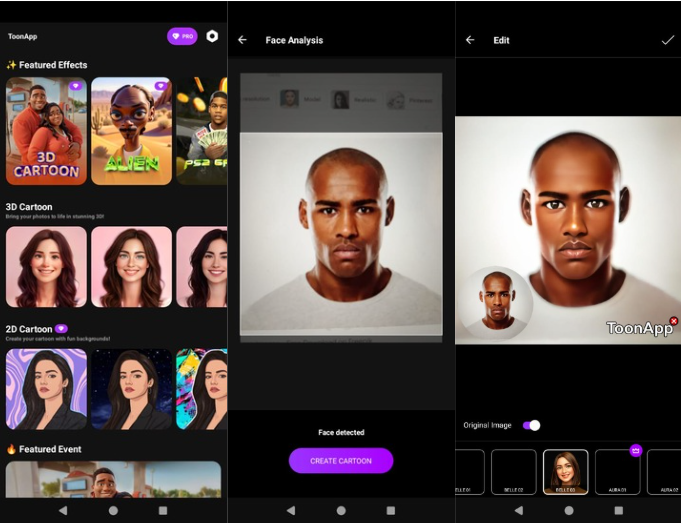Remove the ToonApp watermark with the red X
Screen dimensions: 681x523
(x=674, y=321)
